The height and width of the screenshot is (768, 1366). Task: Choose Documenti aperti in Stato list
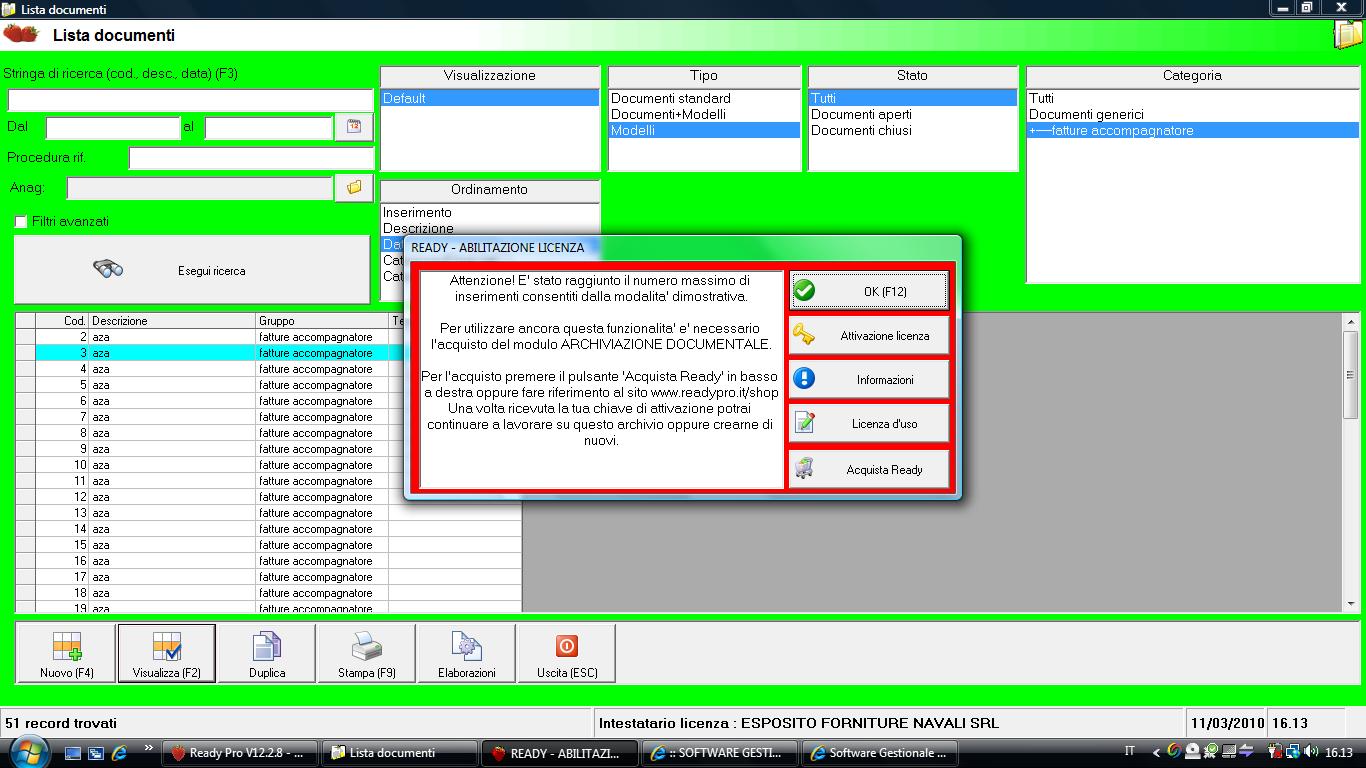point(912,114)
